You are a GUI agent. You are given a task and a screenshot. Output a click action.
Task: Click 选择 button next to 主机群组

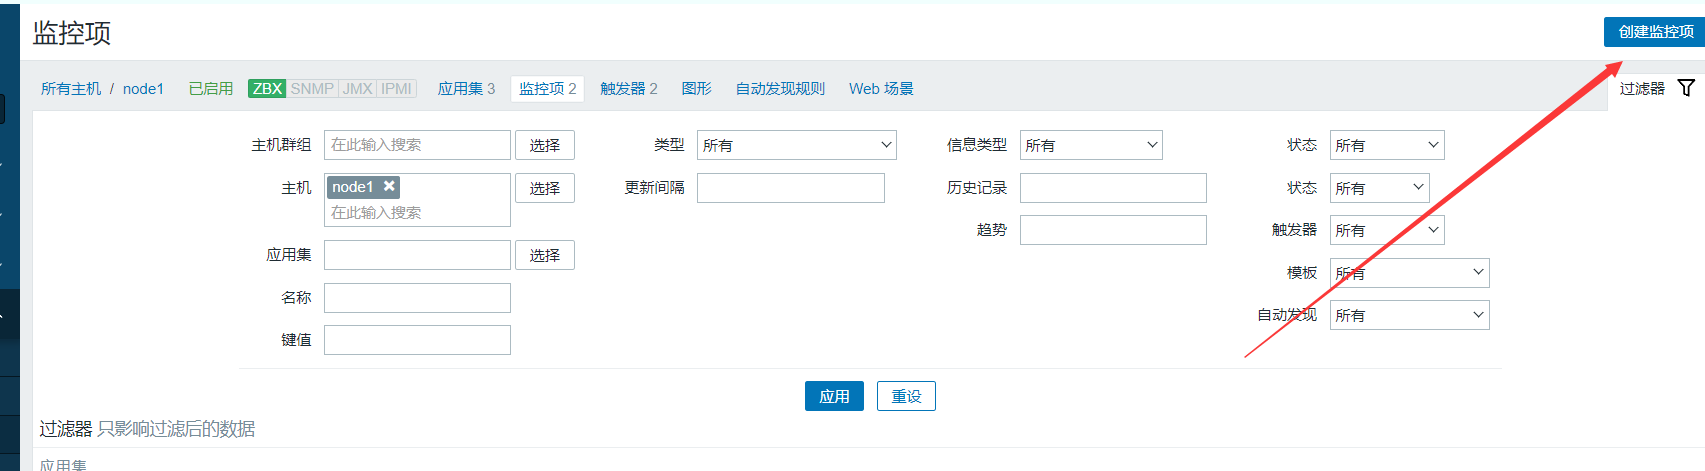[544, 145]
